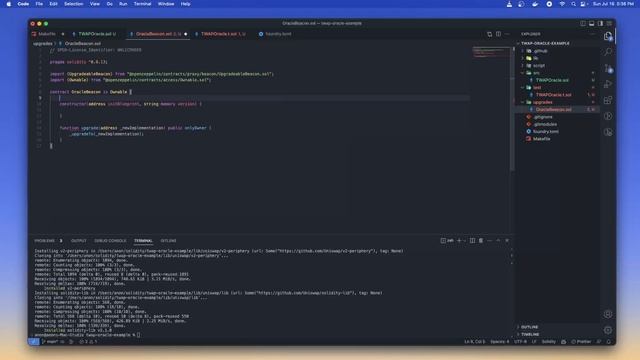This screenshot has height=360, width=640.
Task: Switch to the TWAPOracle.sol editor tab
Action: tap(95, 34)
